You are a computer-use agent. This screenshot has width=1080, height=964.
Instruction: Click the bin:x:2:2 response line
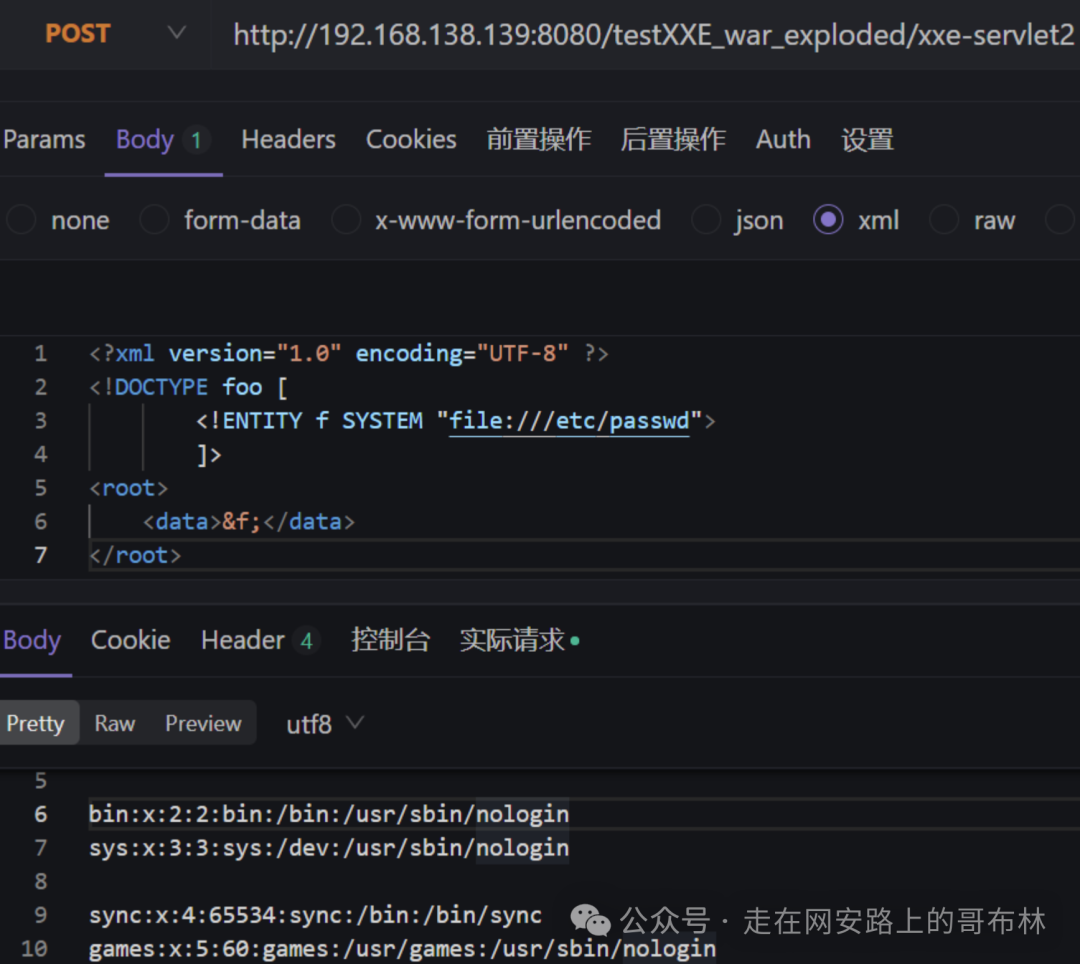pyautogui.click(x=329, y=814)
